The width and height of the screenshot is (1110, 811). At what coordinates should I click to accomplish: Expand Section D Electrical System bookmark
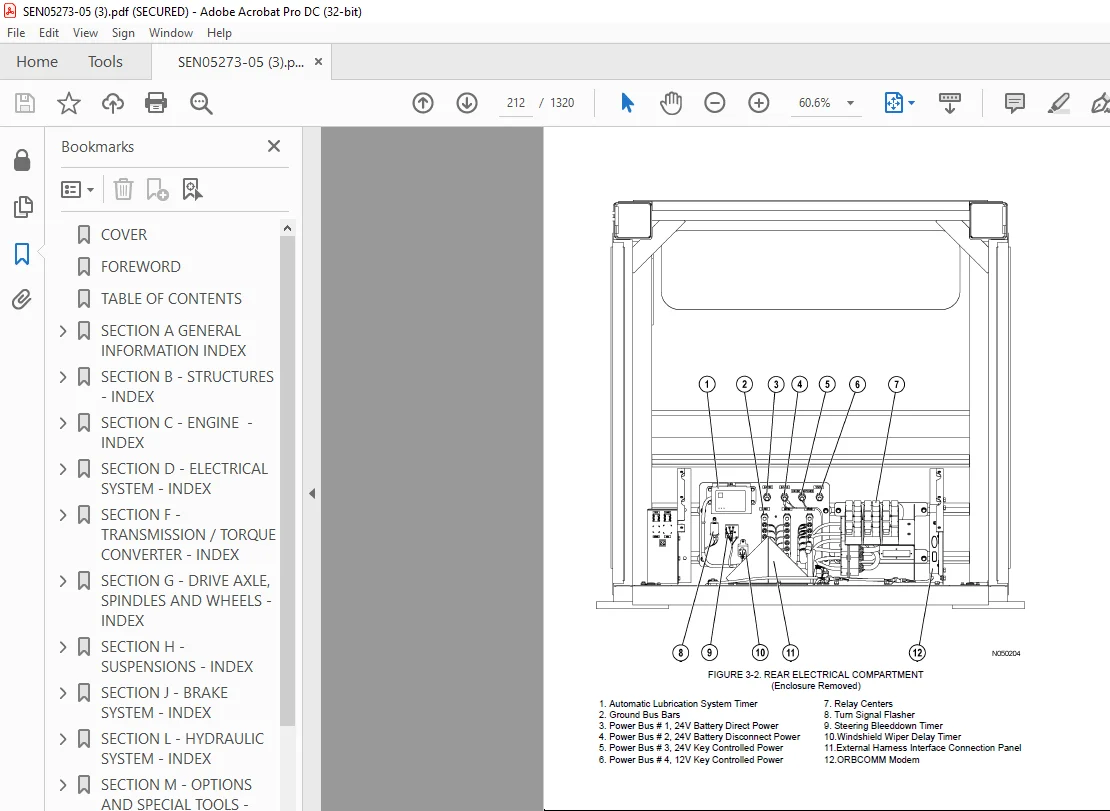[x=63, y=468]
